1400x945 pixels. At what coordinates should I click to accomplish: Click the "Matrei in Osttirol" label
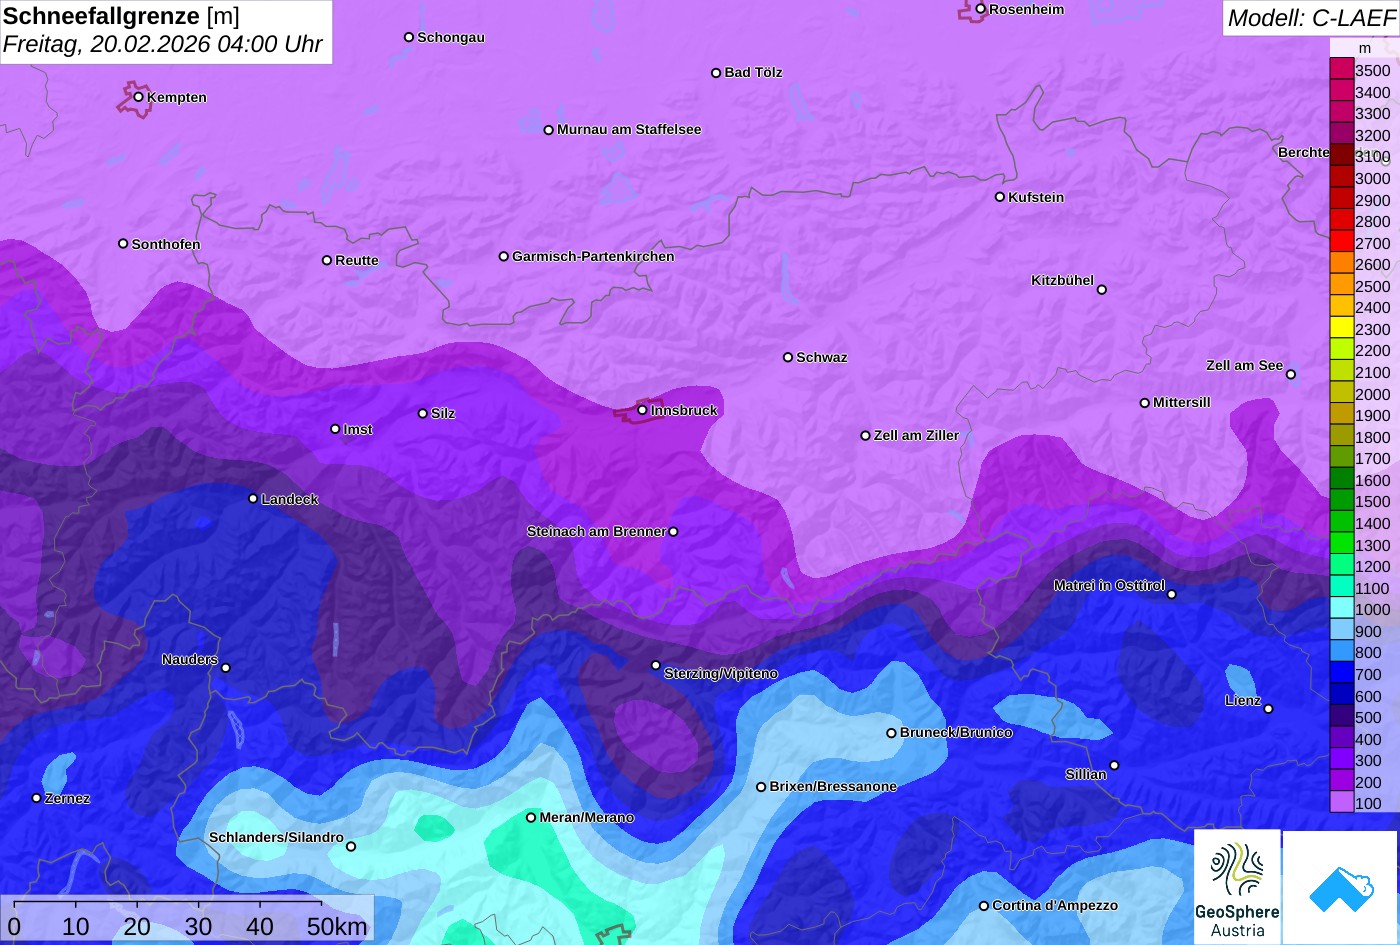click(1109, 585)
